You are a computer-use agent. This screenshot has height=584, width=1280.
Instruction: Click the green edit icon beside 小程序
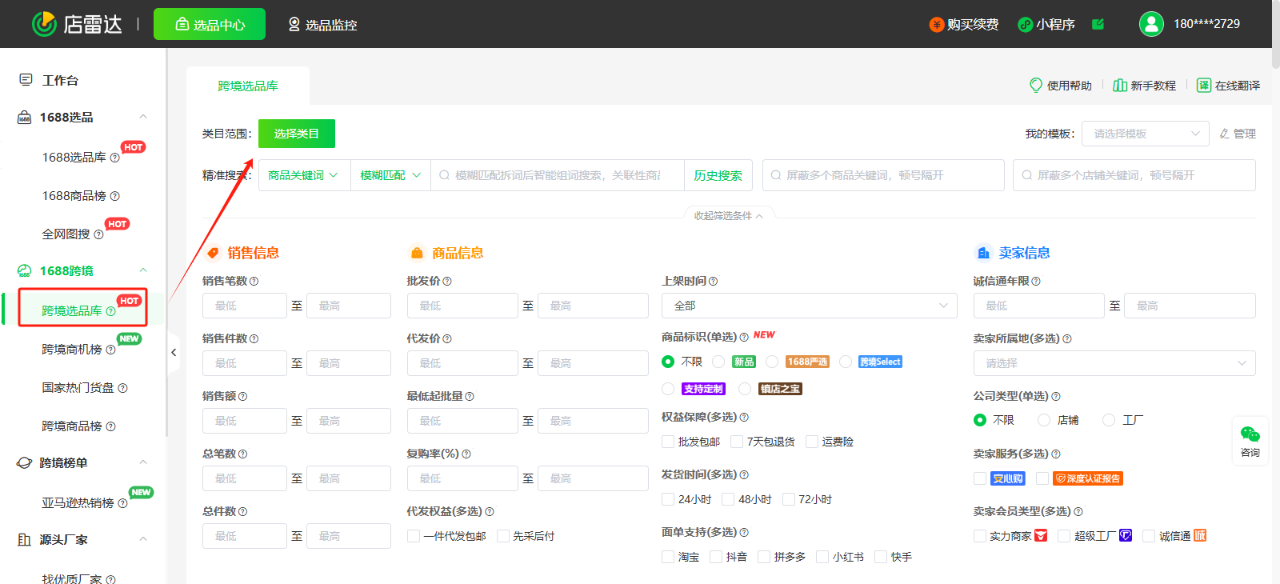point(1098,24)
